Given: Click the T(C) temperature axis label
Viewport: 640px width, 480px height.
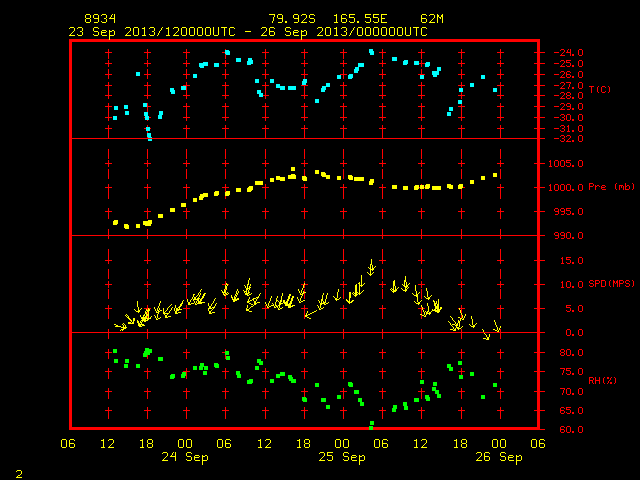Looking at the screenshot, I should [x=600, y=89].
